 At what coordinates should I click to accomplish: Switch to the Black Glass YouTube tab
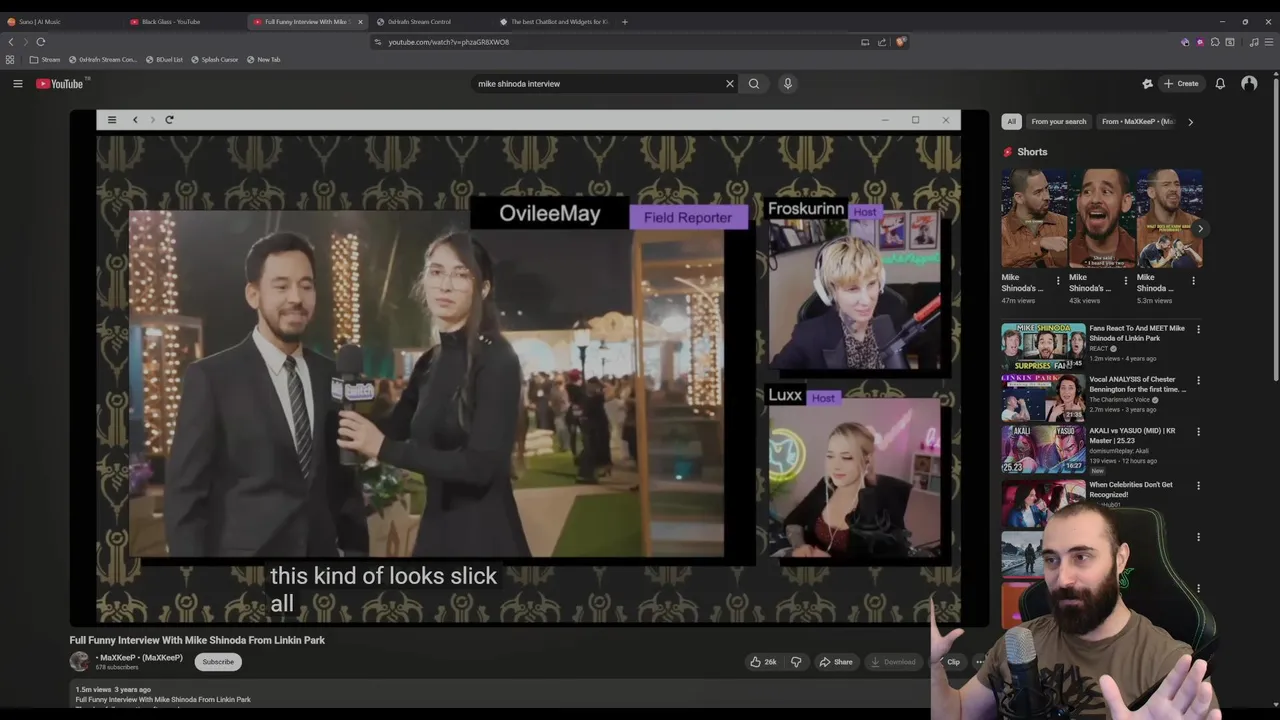click(185, 21)
